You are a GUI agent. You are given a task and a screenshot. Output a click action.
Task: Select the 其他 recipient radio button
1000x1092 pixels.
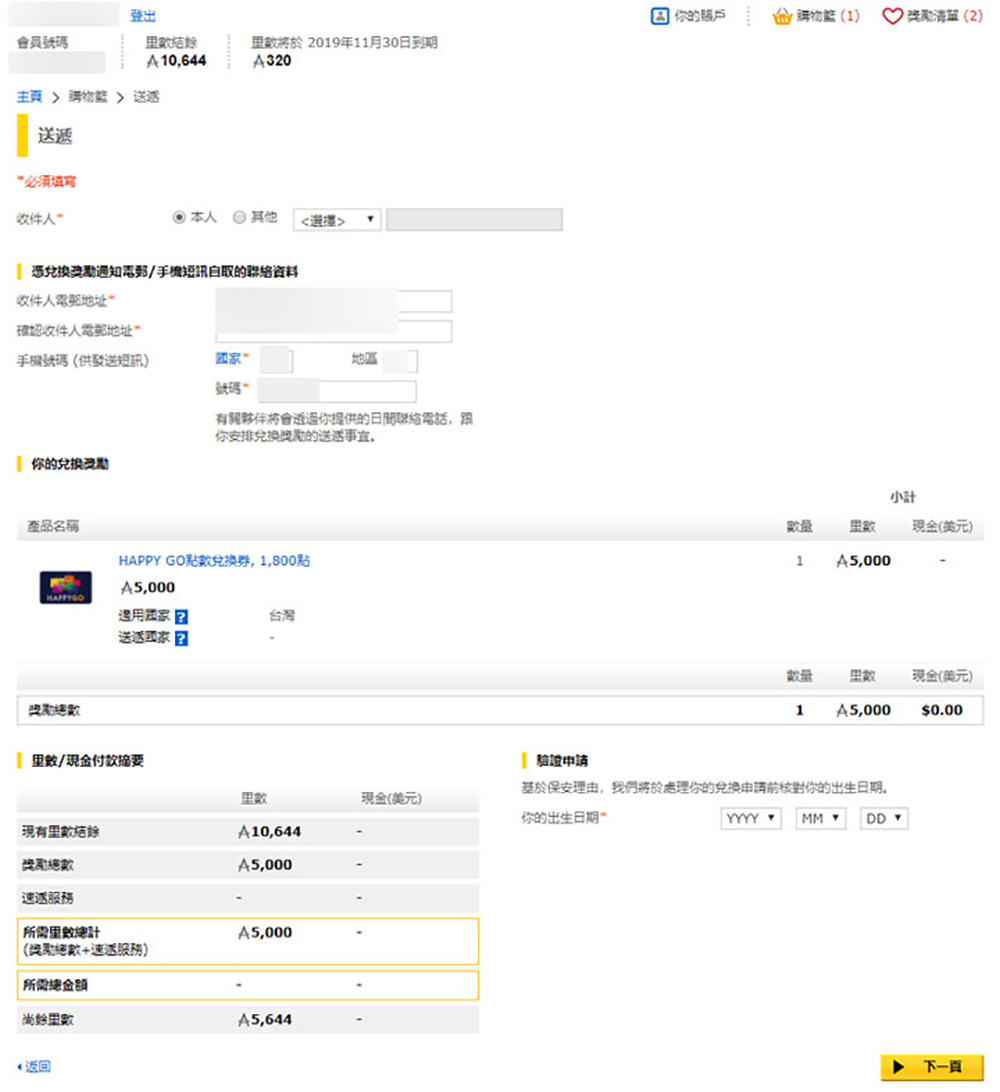tap(240, 218)
